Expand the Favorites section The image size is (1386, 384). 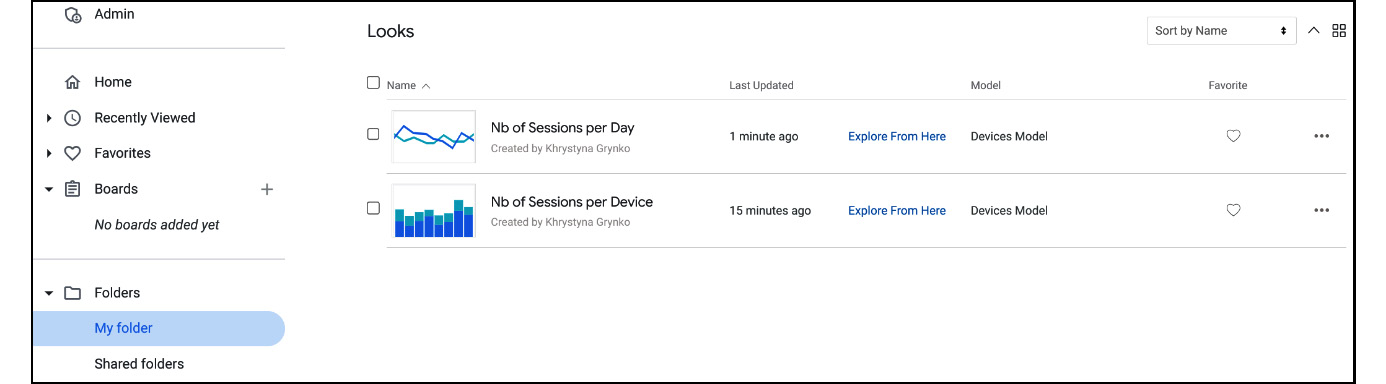tap(49, 153)
